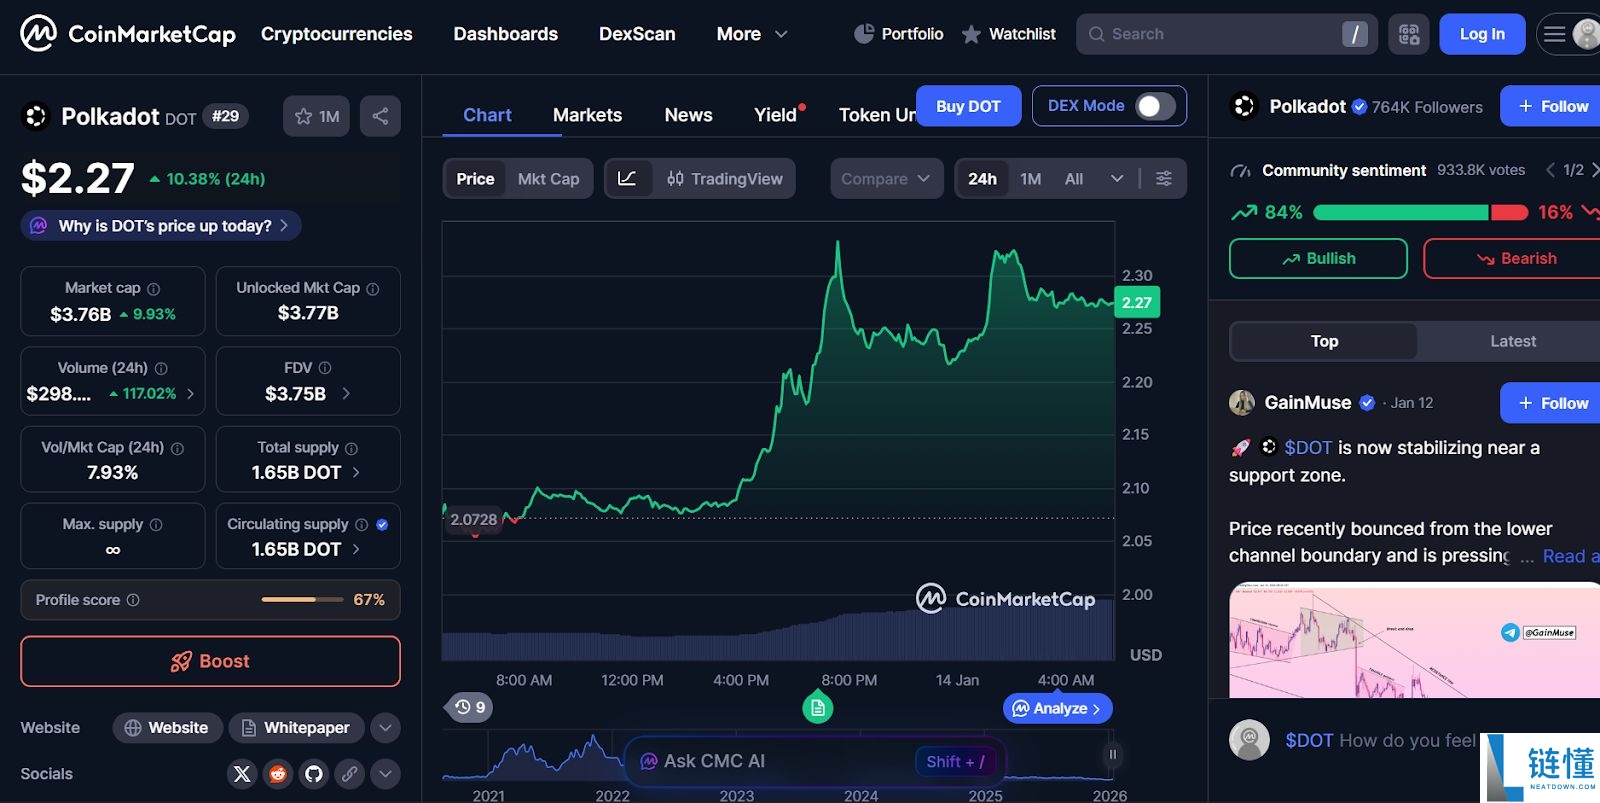Open Polkadot's Reddit social link
The image size is (1600, 803).
click(x=278, y=773)
